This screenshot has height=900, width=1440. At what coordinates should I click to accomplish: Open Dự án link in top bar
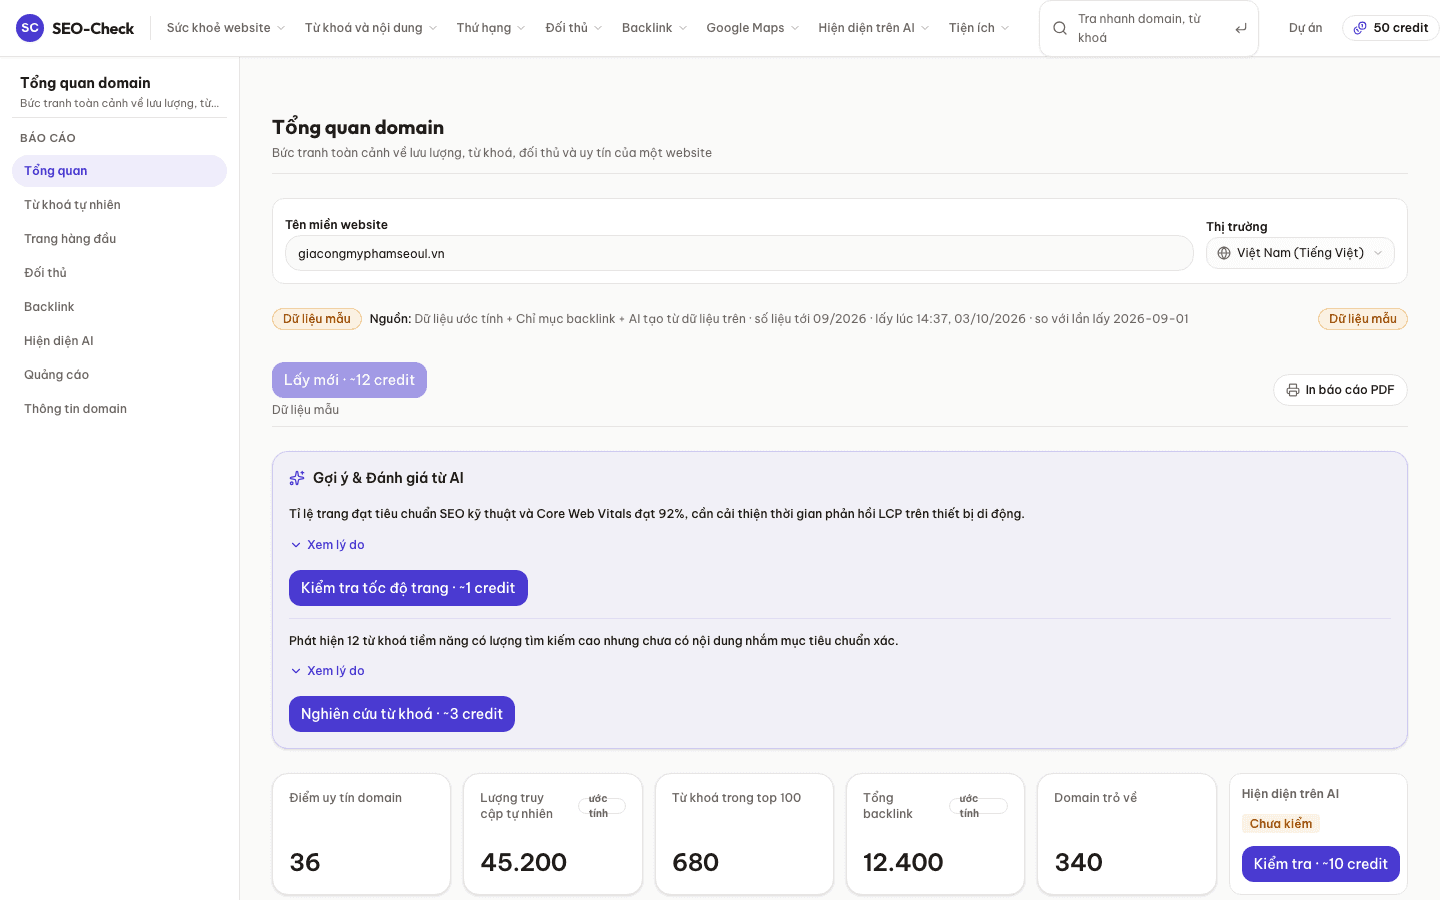click(x=1305, y=28)
